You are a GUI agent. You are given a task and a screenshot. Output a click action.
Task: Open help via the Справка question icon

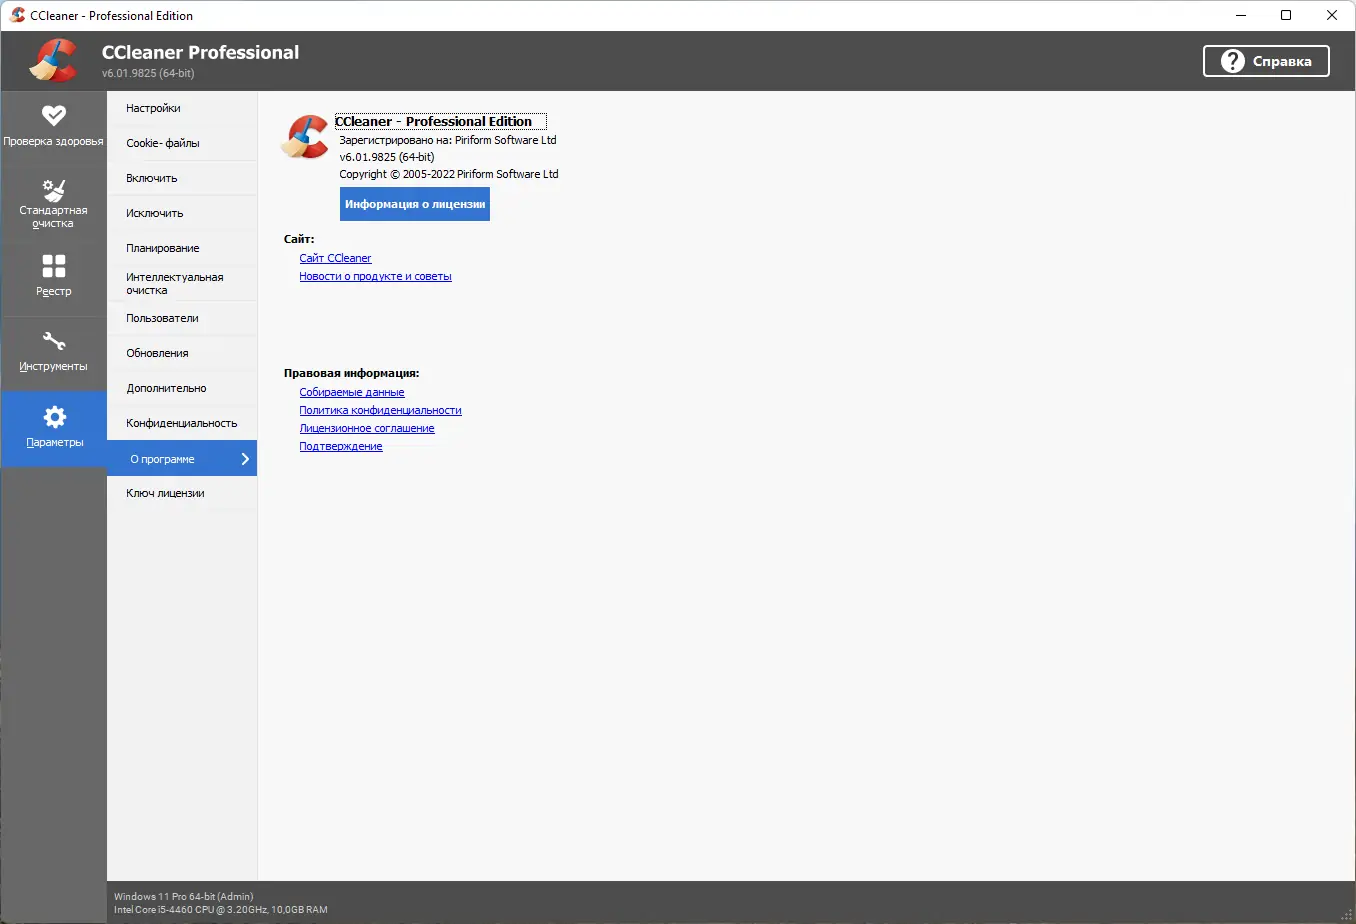pos(1231,60)
